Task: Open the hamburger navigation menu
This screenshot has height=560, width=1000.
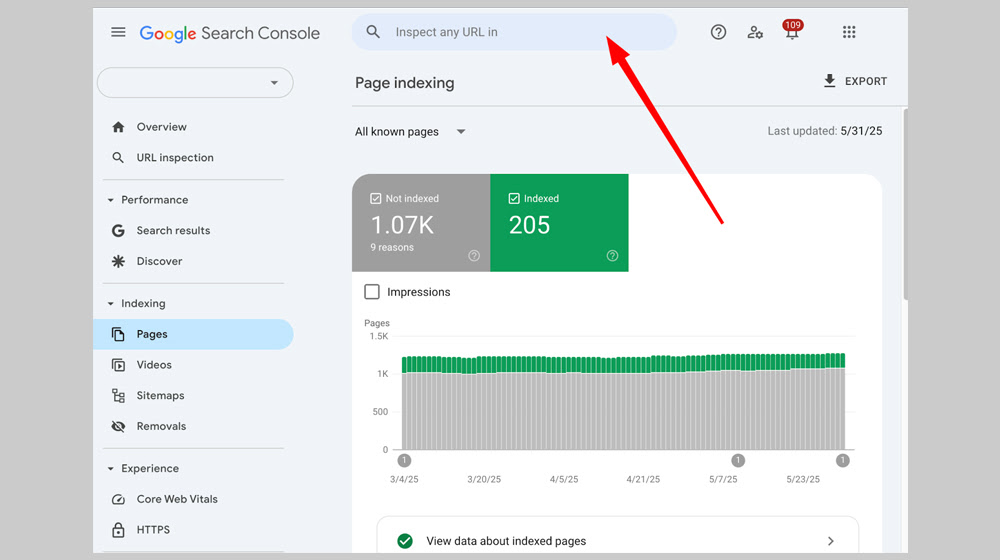Action: pos(118,32)
